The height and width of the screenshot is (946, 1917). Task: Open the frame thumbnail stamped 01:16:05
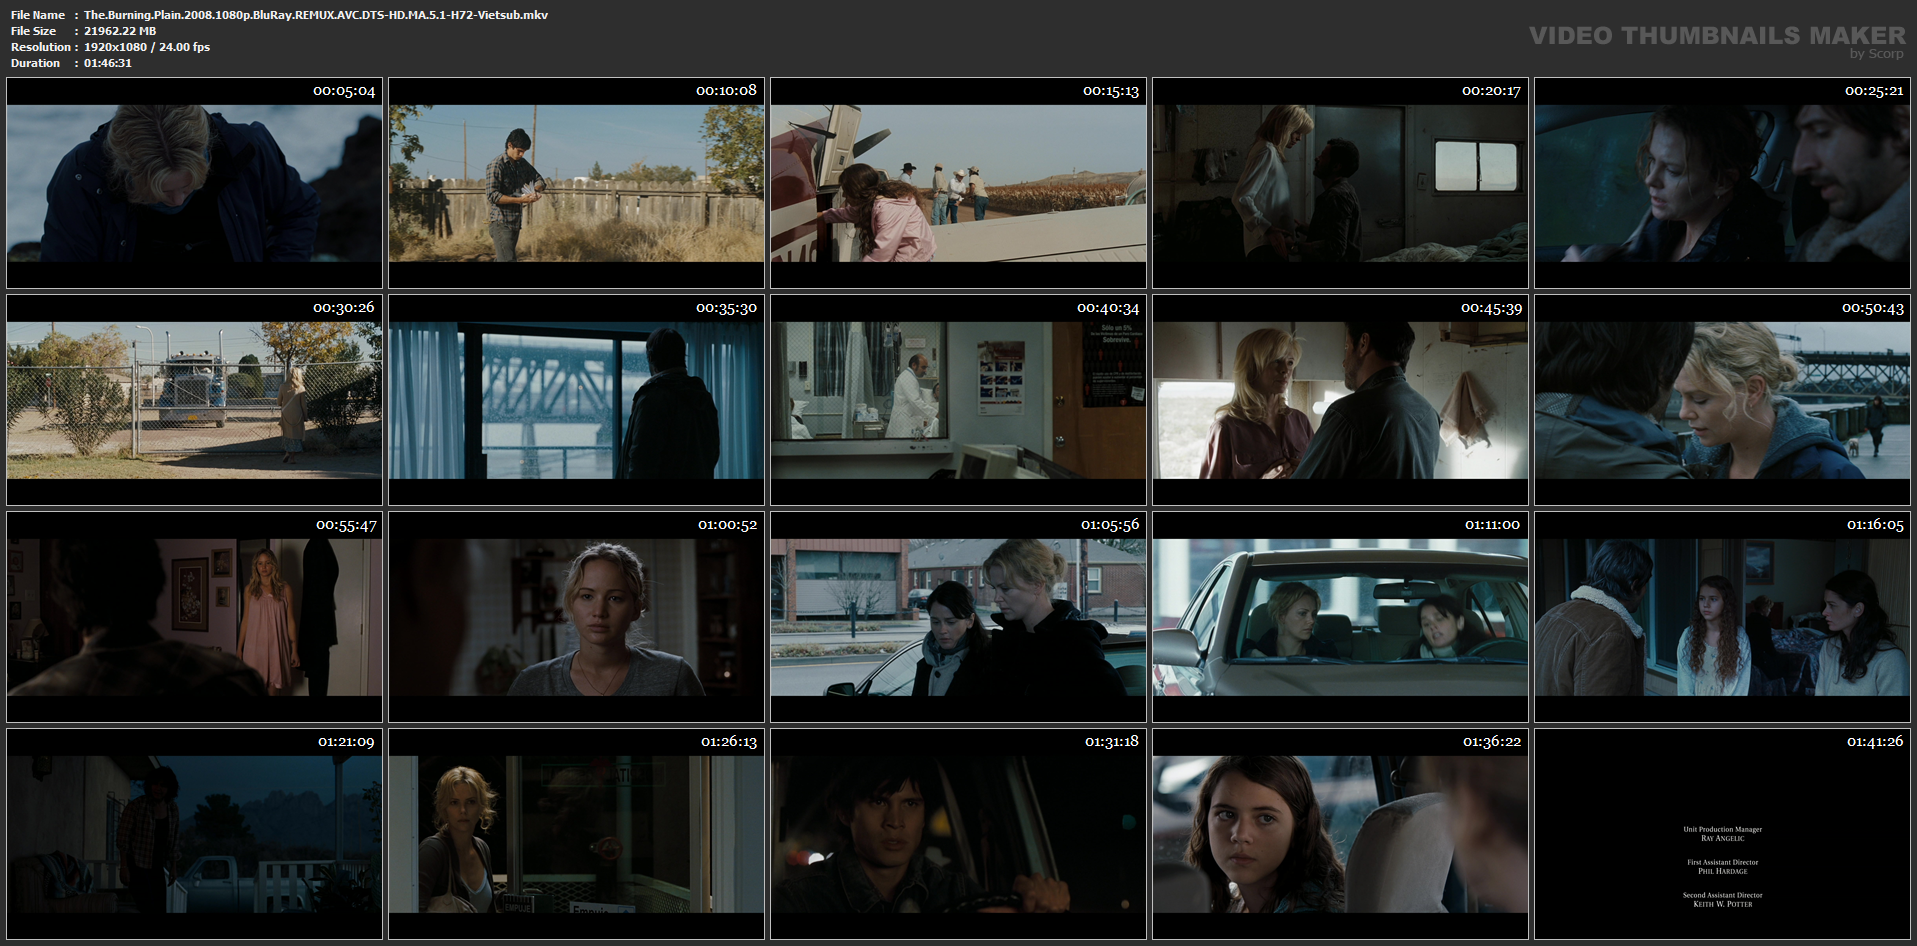(x=1722, y=617)
